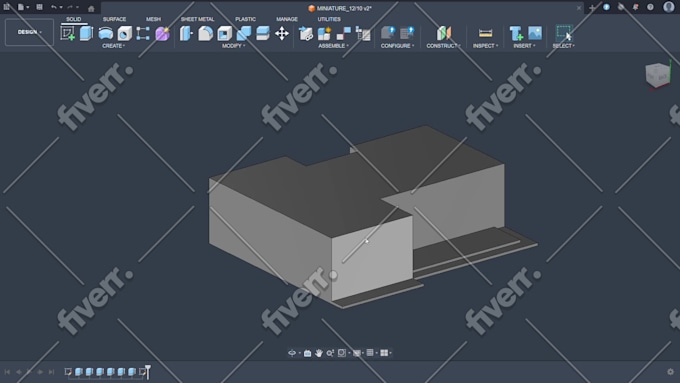680x383 pixels.
Task: Select the Pan hand tool
Action: point(319,353)
